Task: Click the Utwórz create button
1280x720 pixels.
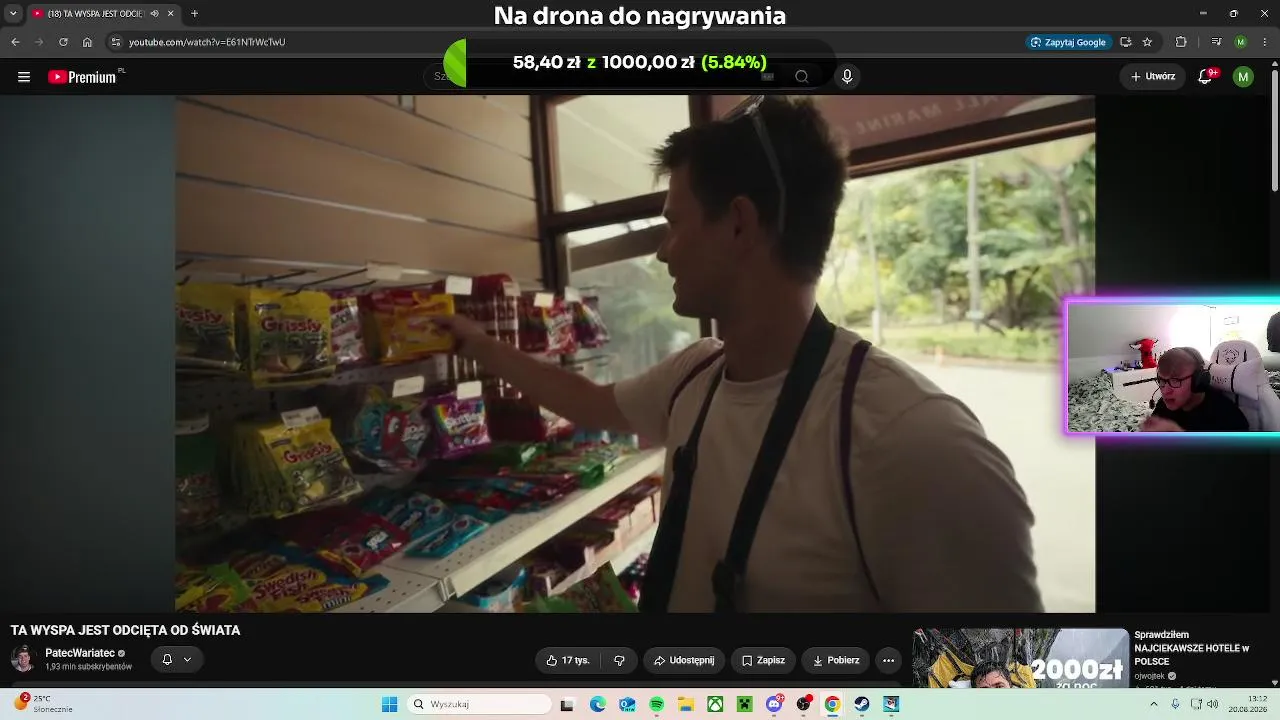Action: [1153, 77]
